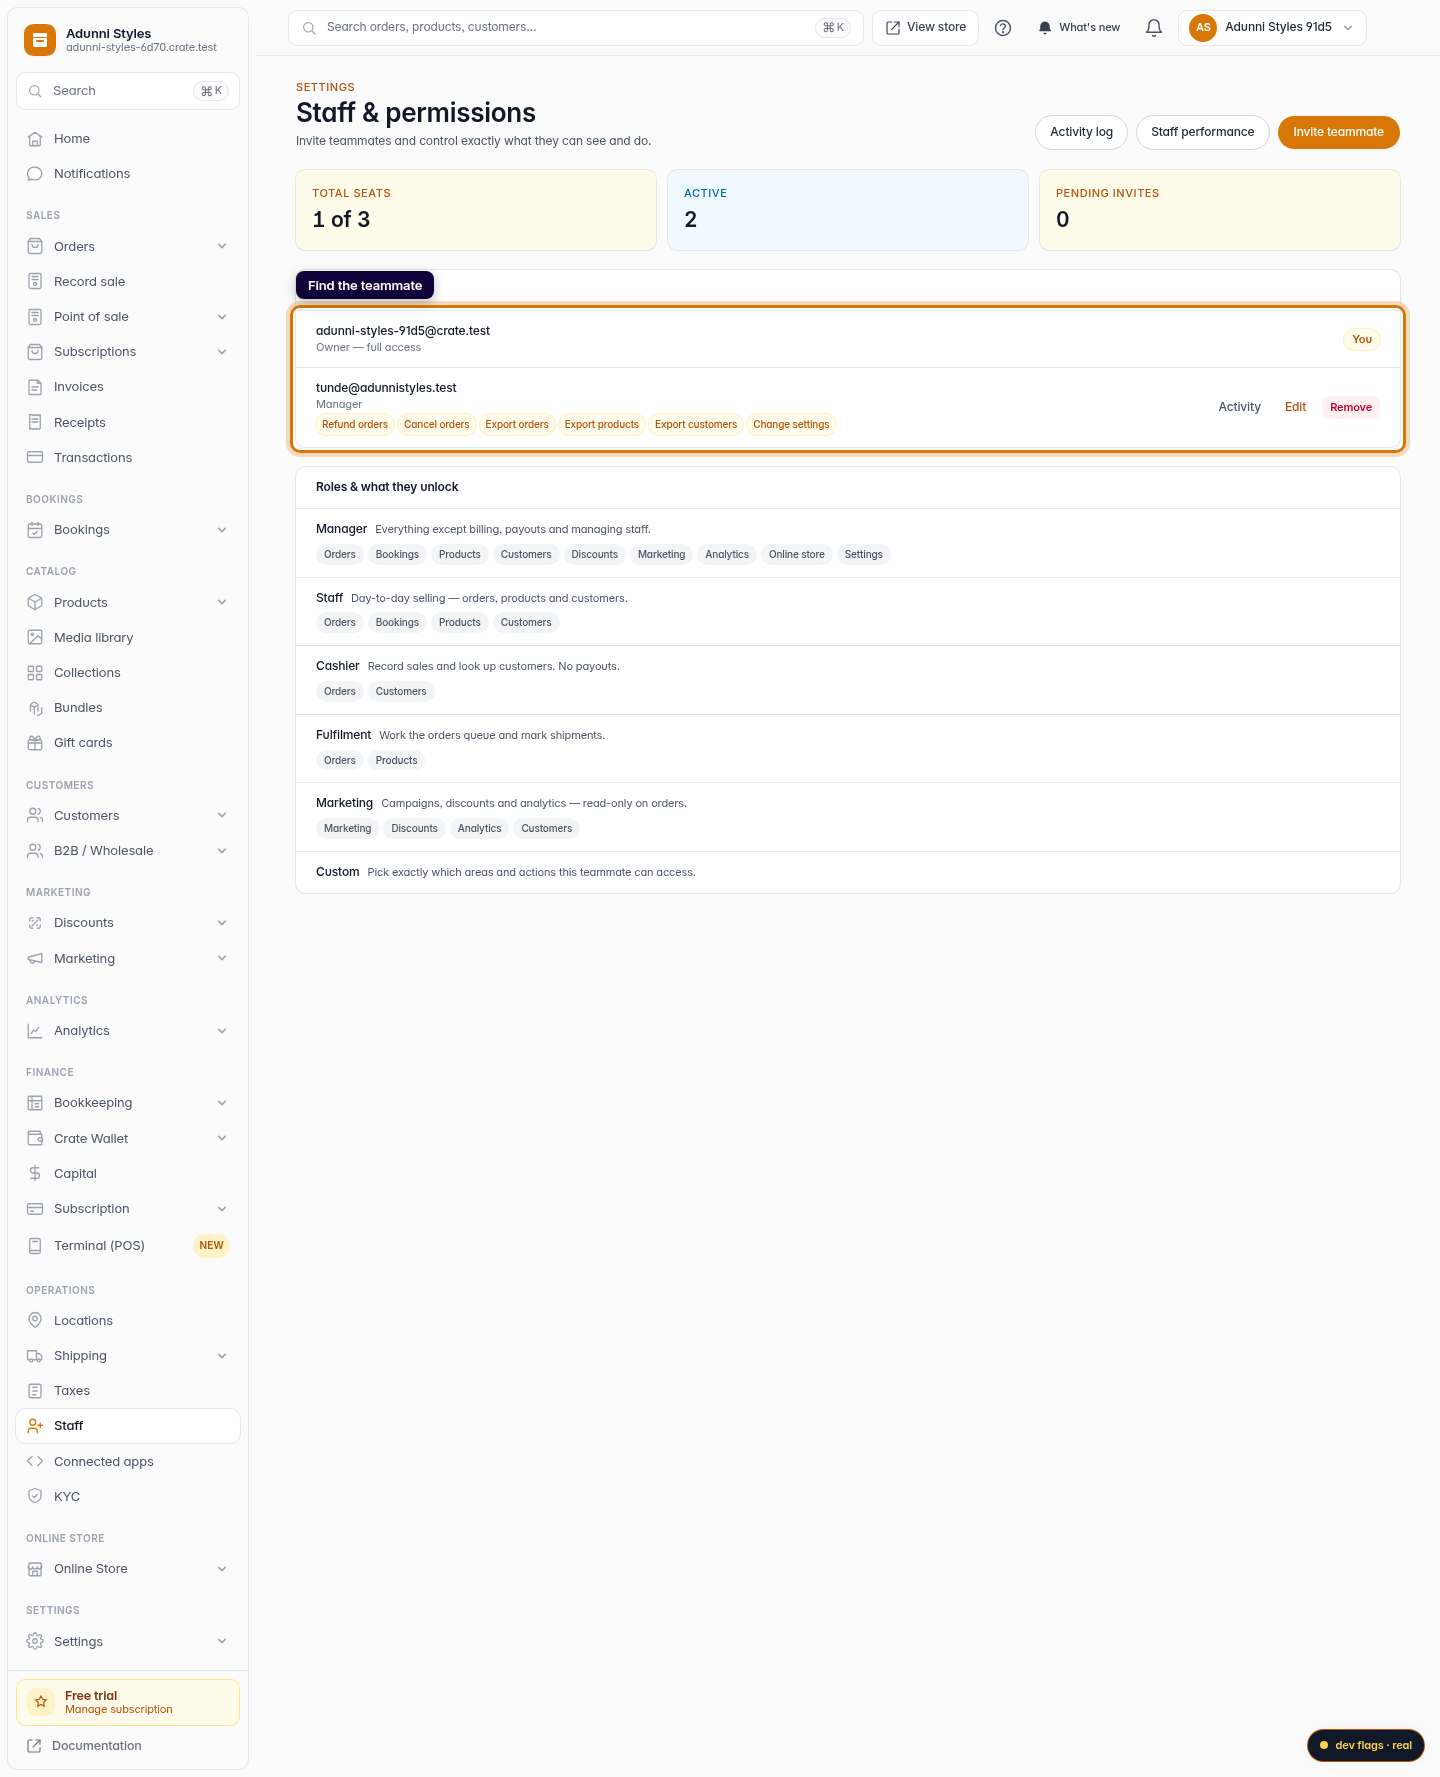Click the Refund orders permission tag
Screen dimensions: 1440x1777
[x=355, y=425]
